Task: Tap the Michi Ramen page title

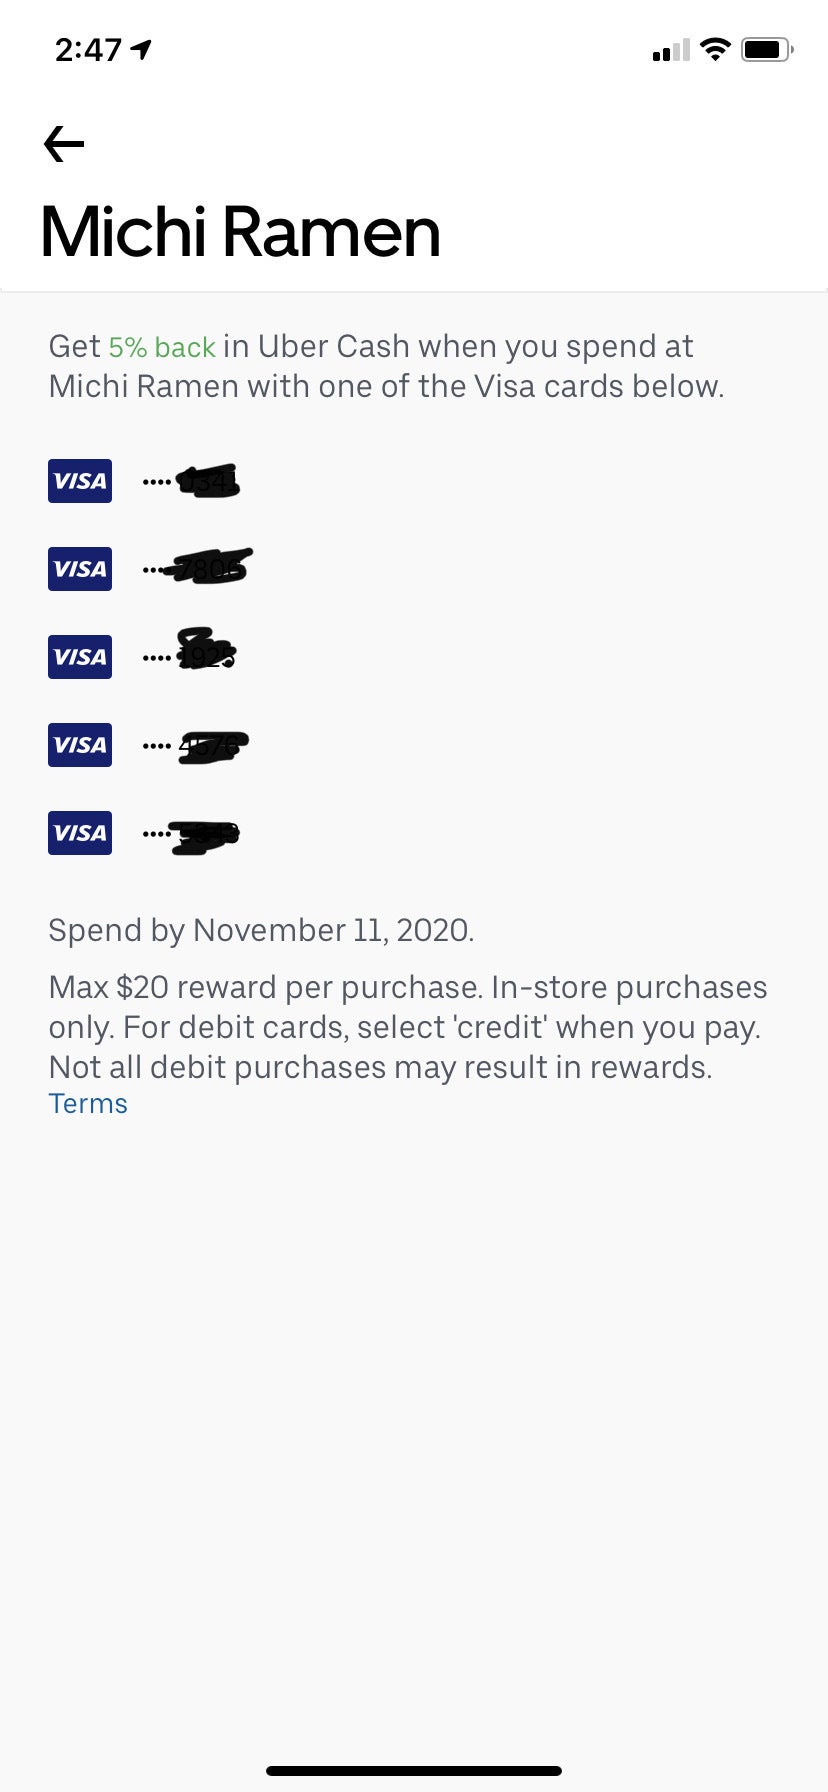Action: pos(240,232)
